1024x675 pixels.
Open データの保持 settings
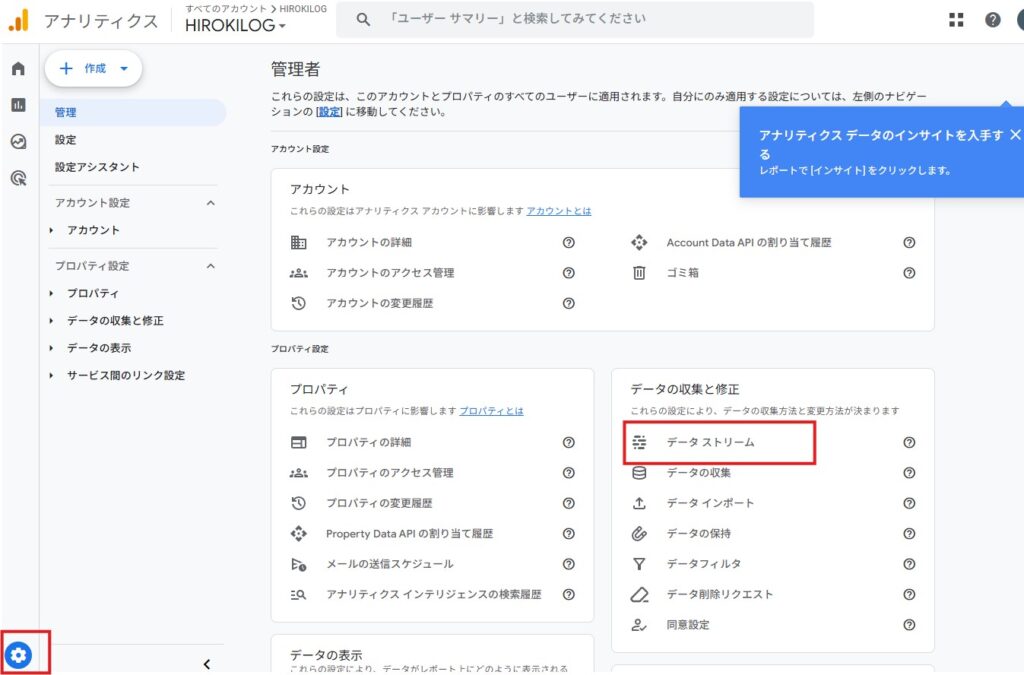[x=698, y=533]
